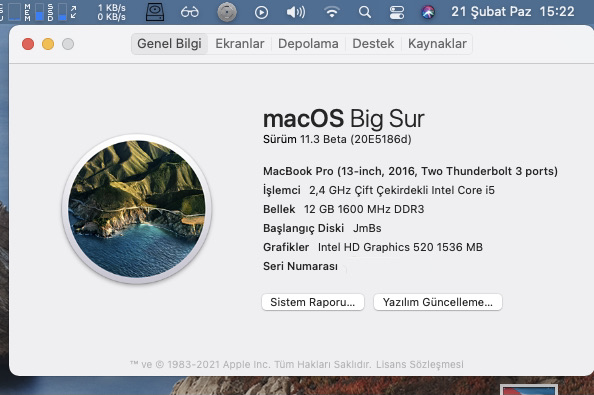Open Yazılım Güncelleme...
Viewport: 594px width, 395px height.
(438, 302)
